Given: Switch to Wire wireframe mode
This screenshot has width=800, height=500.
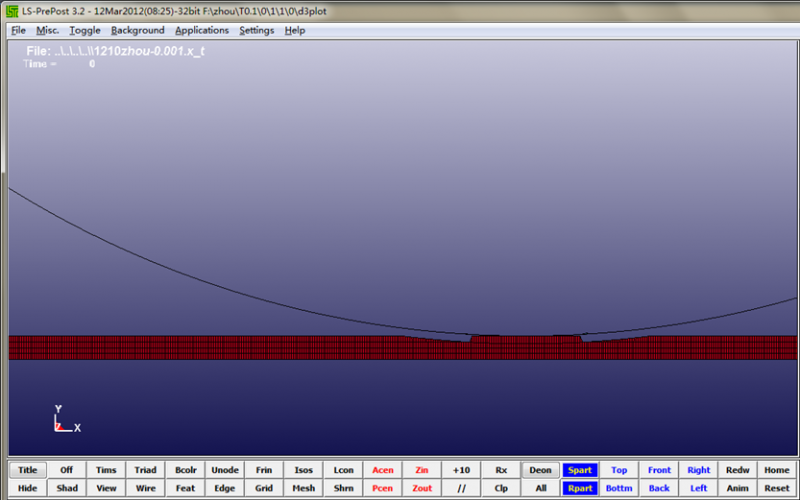Looking at the screenshot, I should 145,488.
